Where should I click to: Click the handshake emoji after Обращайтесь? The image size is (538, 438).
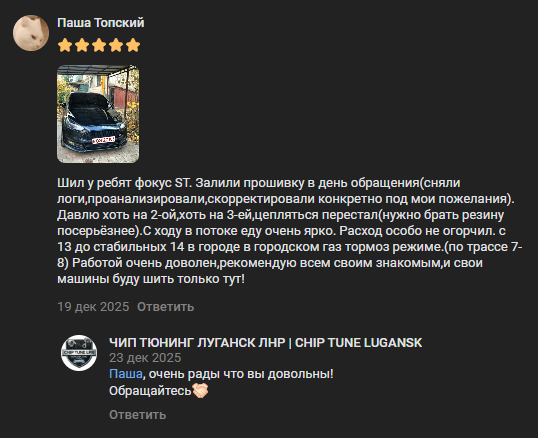200,390
